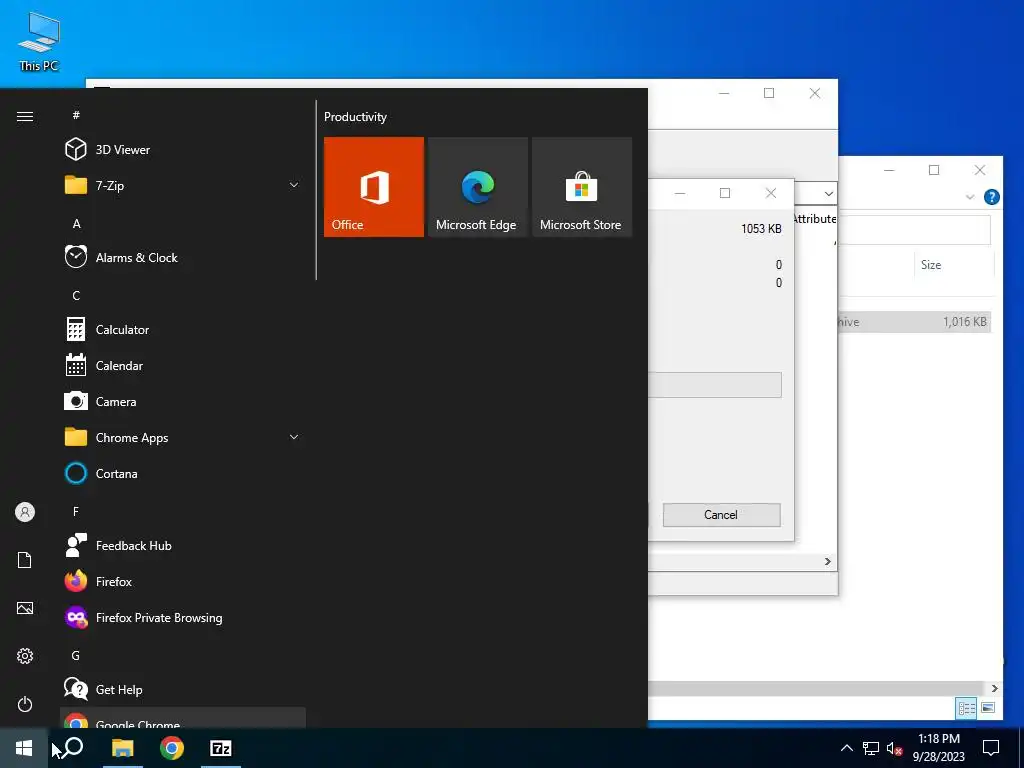Open taskbar Search
This screenshot has height=768, width=1024.
point(73,748)
